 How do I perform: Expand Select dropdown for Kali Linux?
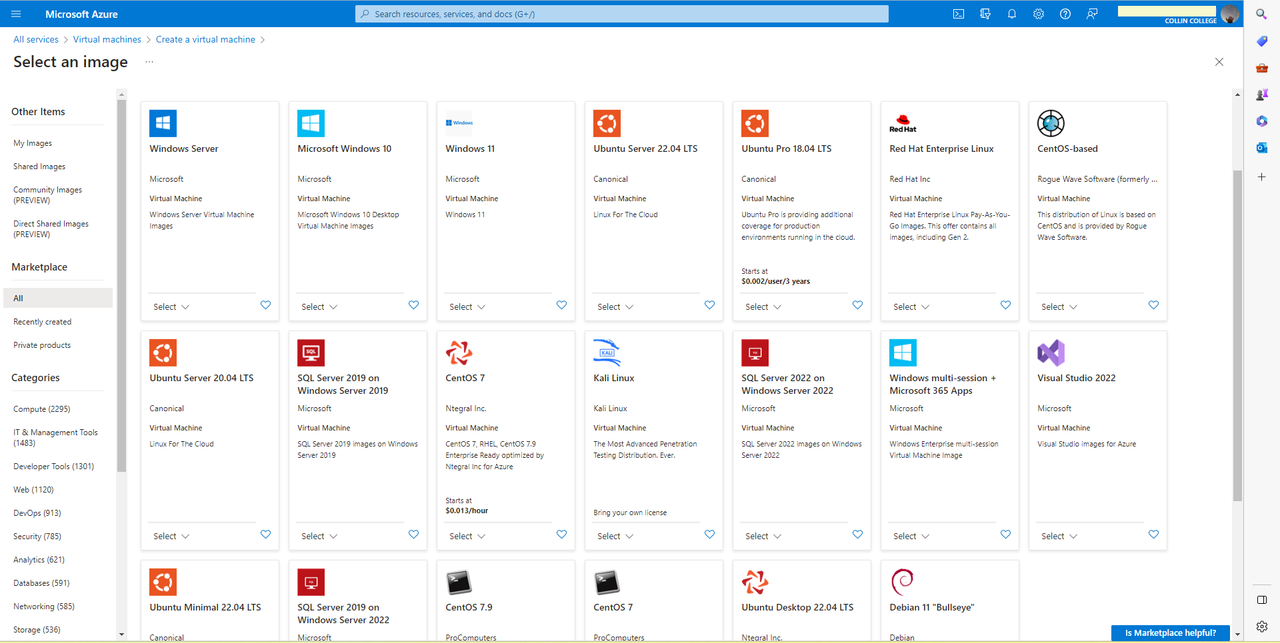tap(615, 536)
